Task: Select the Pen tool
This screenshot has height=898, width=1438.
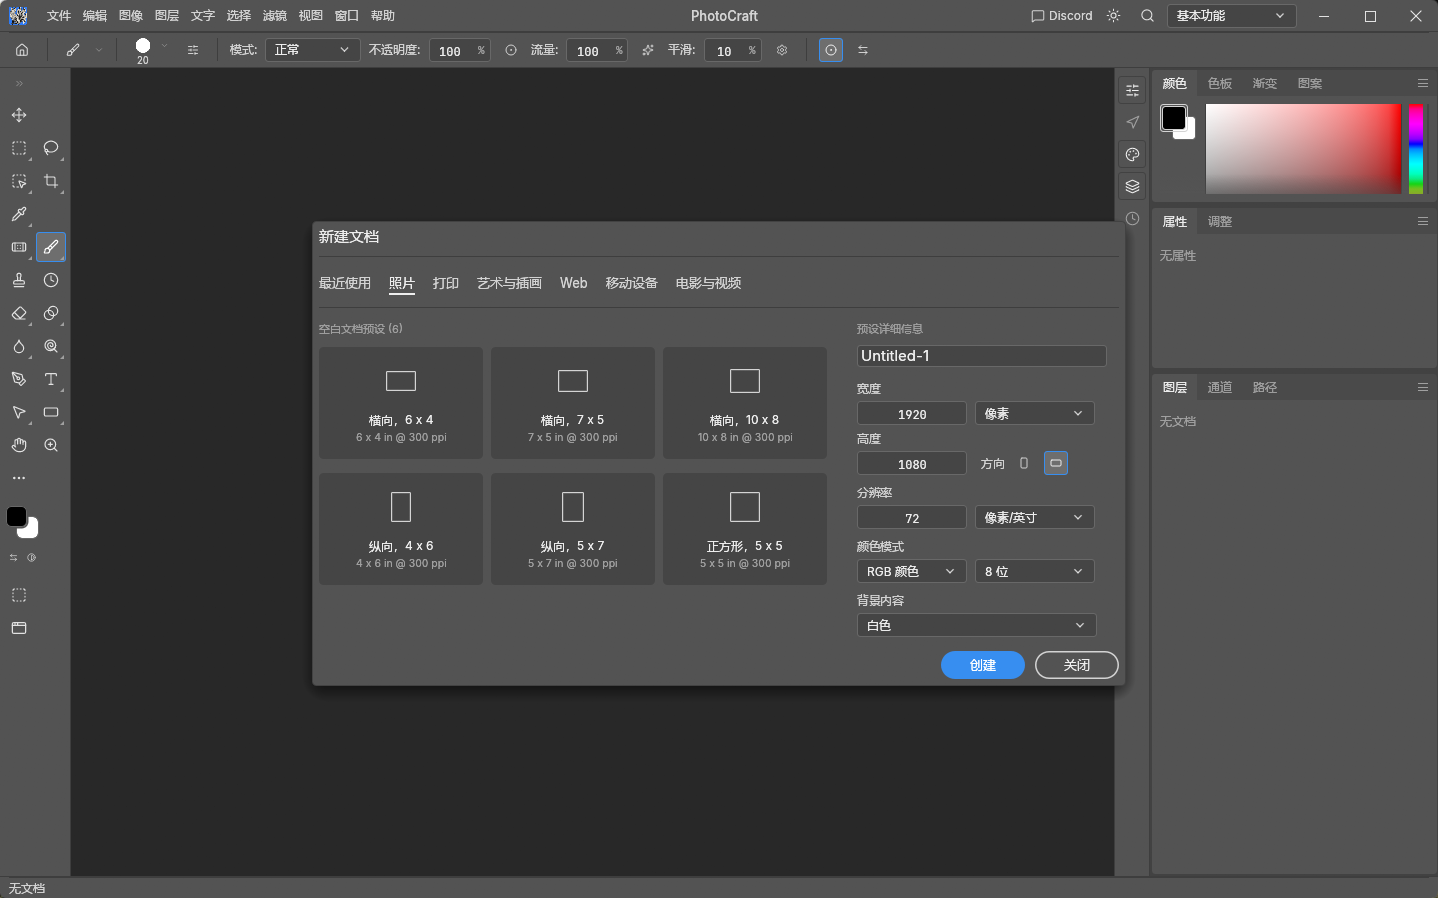Action: [x=19, y=379]
